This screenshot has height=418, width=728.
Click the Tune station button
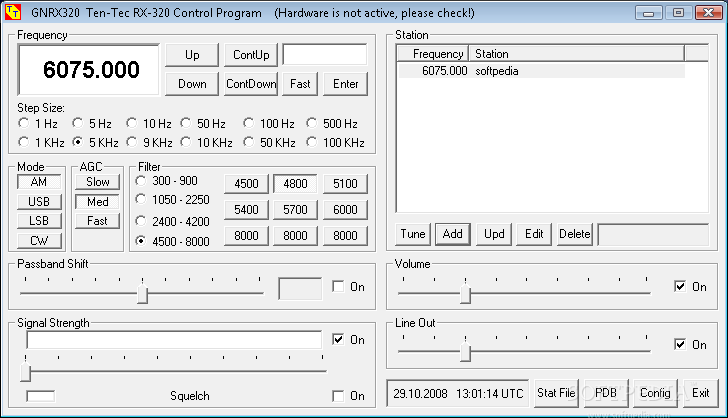tap(413, 234)
